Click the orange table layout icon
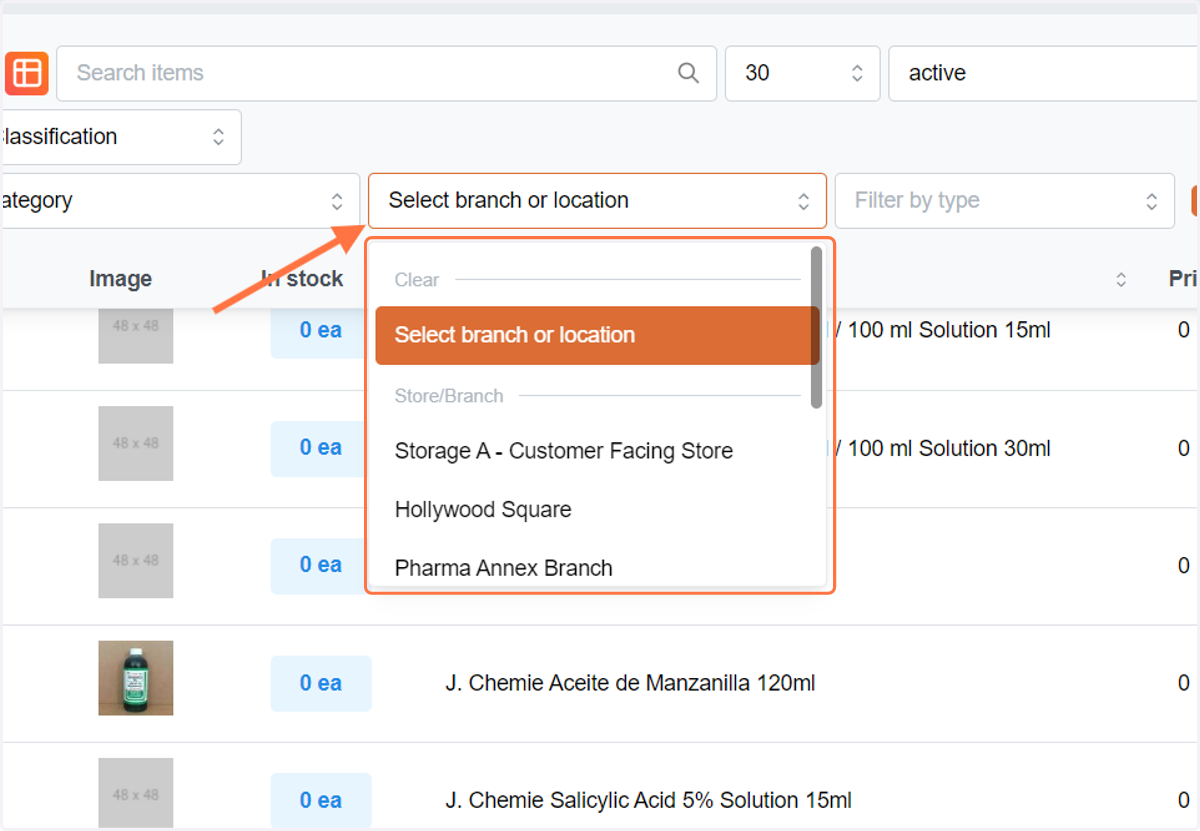 pyautogui.click(x=26, y=73)
